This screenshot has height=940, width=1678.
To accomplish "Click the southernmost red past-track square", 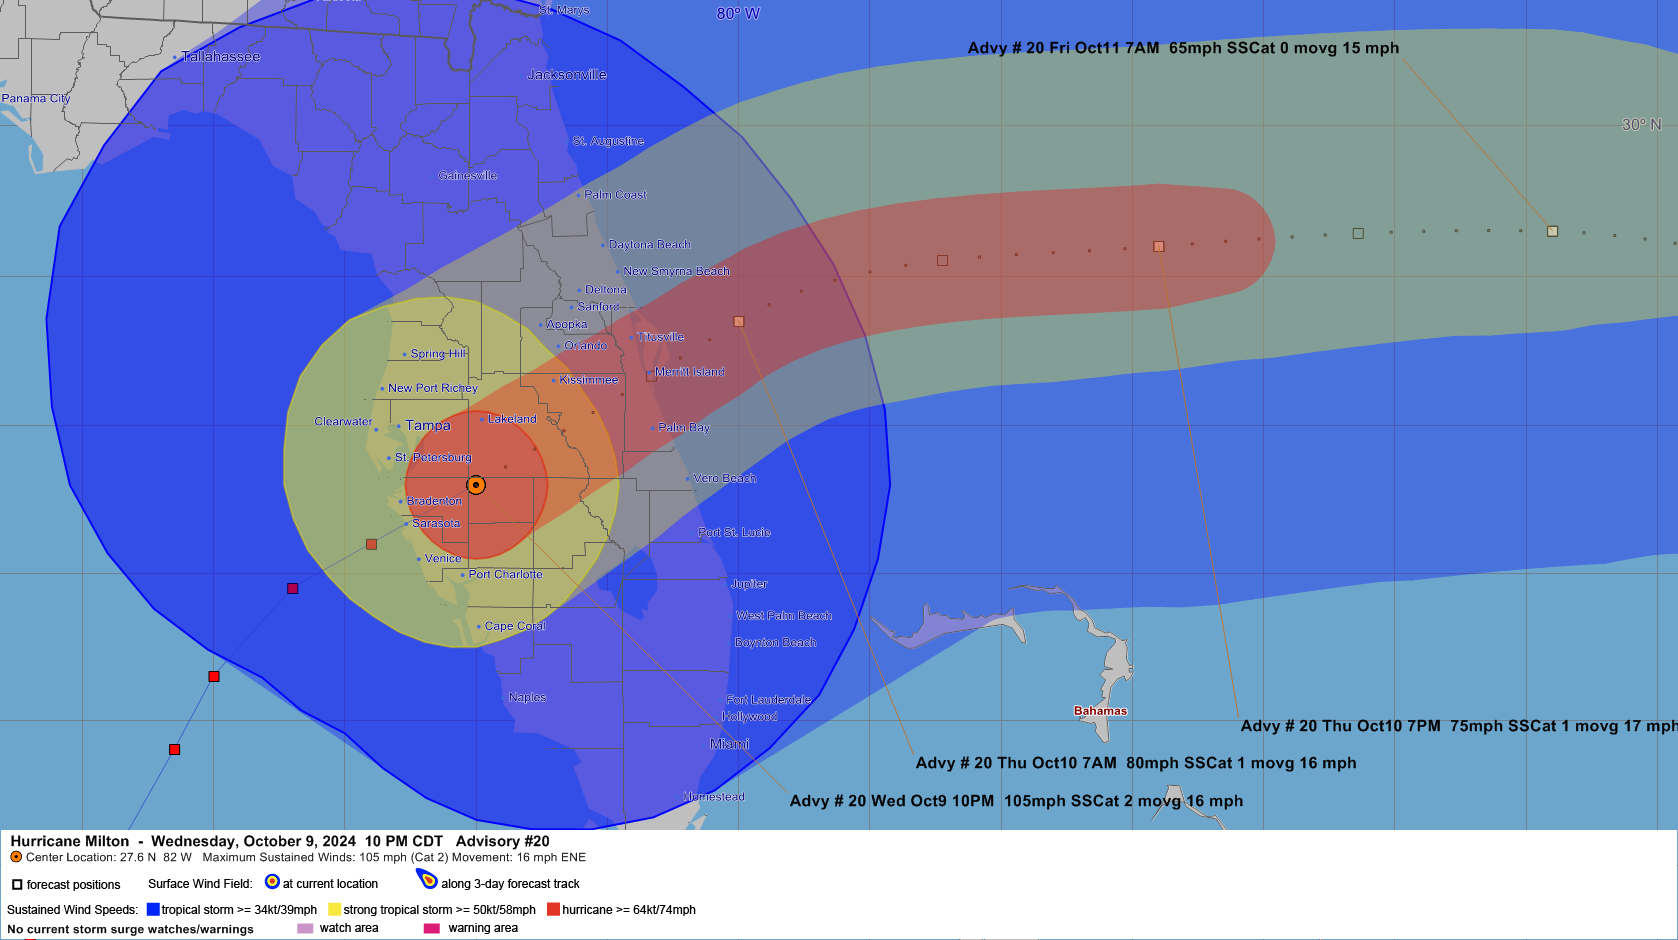I will click(x=175, y=749).
